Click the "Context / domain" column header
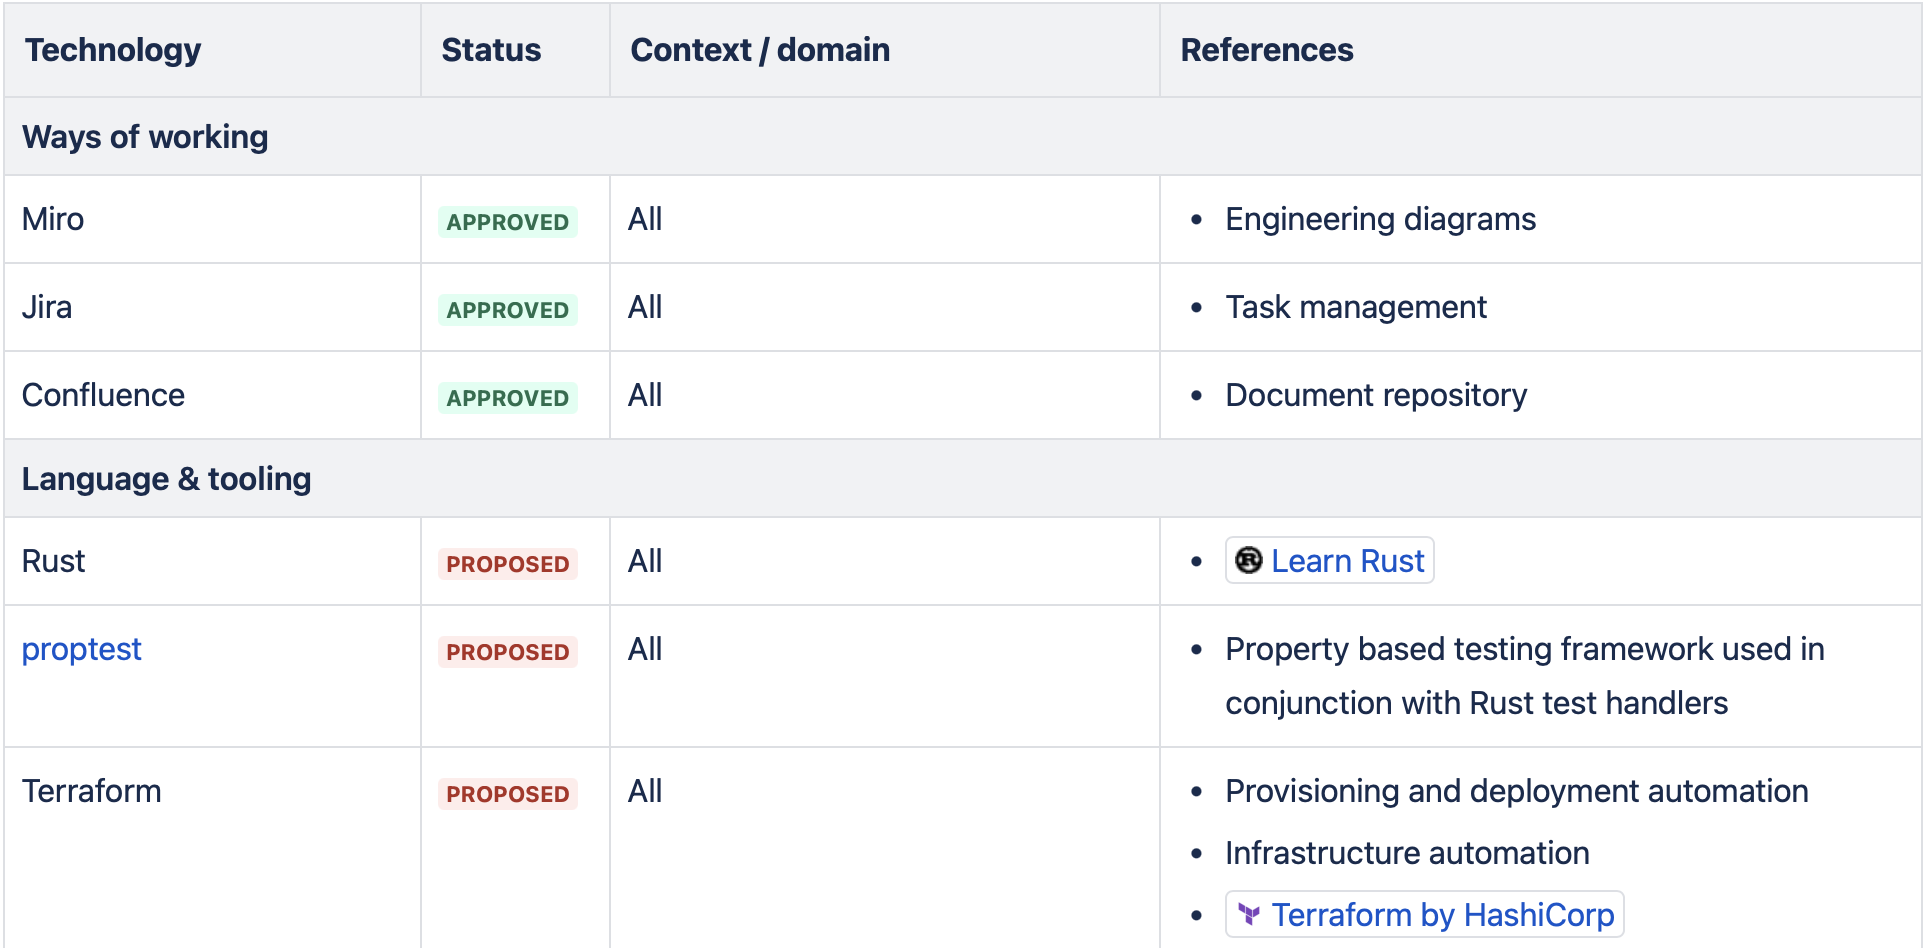The height and width of the screenshot is (948, 1928). (x=760, y=49)
